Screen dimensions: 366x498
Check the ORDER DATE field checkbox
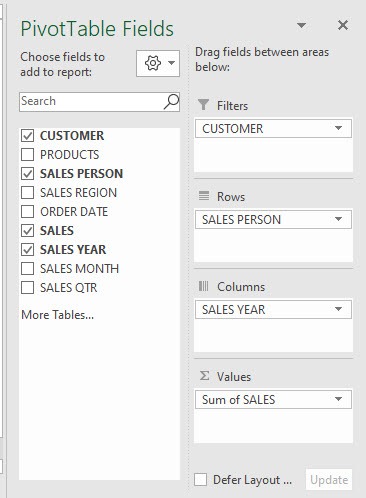27,212
